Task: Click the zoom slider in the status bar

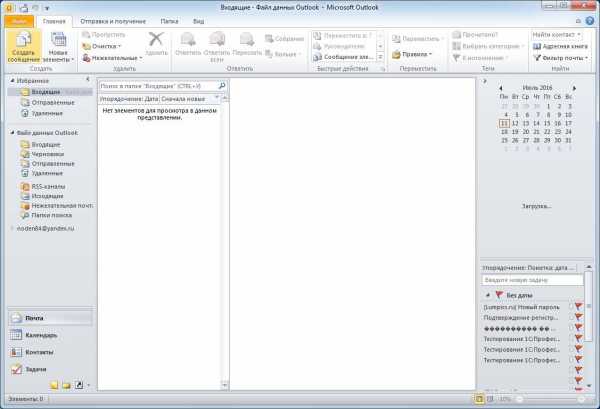Action: 550,399
